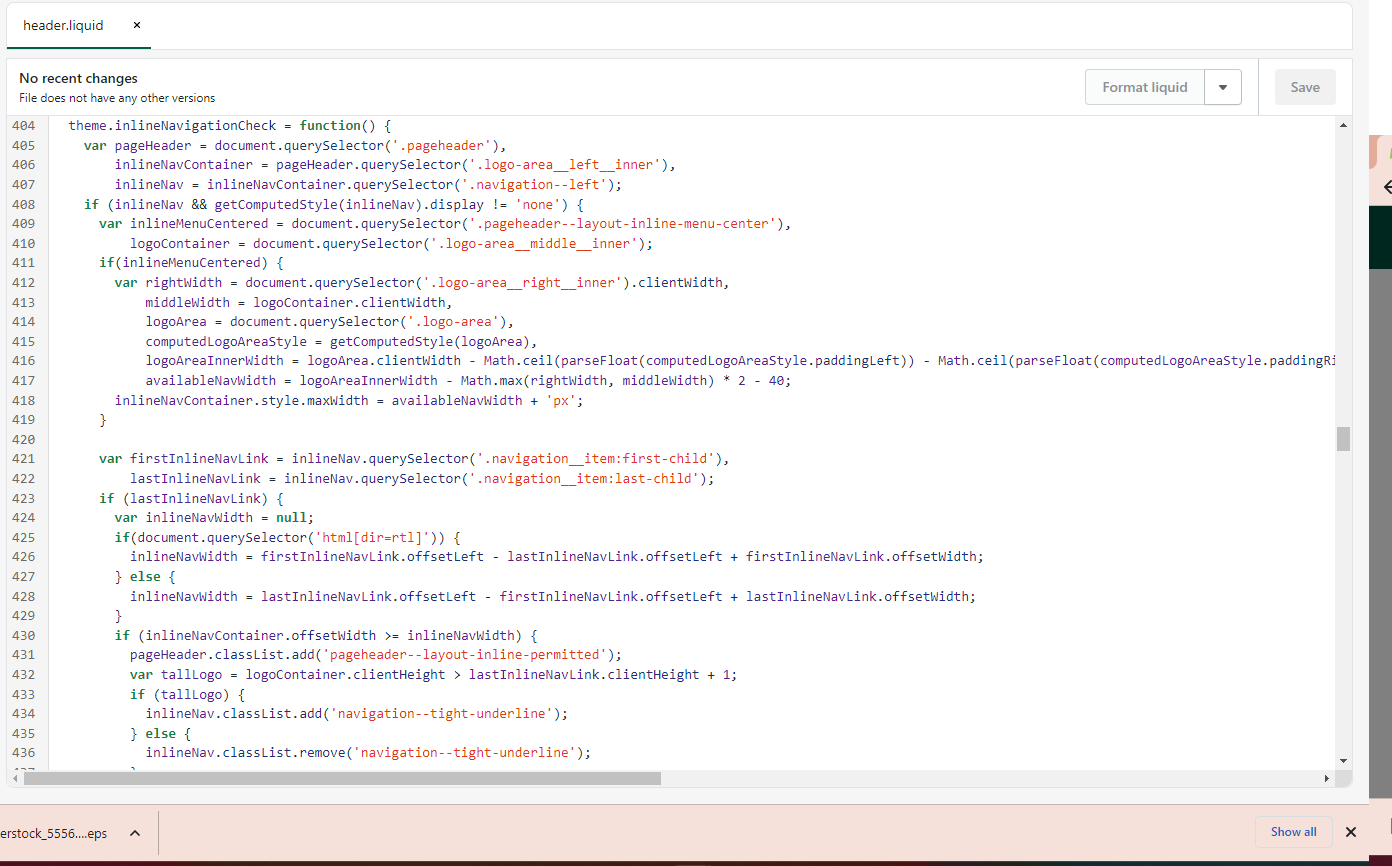Click the horizontal scrollbar thumb below the code
This screenshot has height=866, width=1392.
coord(342,778)
